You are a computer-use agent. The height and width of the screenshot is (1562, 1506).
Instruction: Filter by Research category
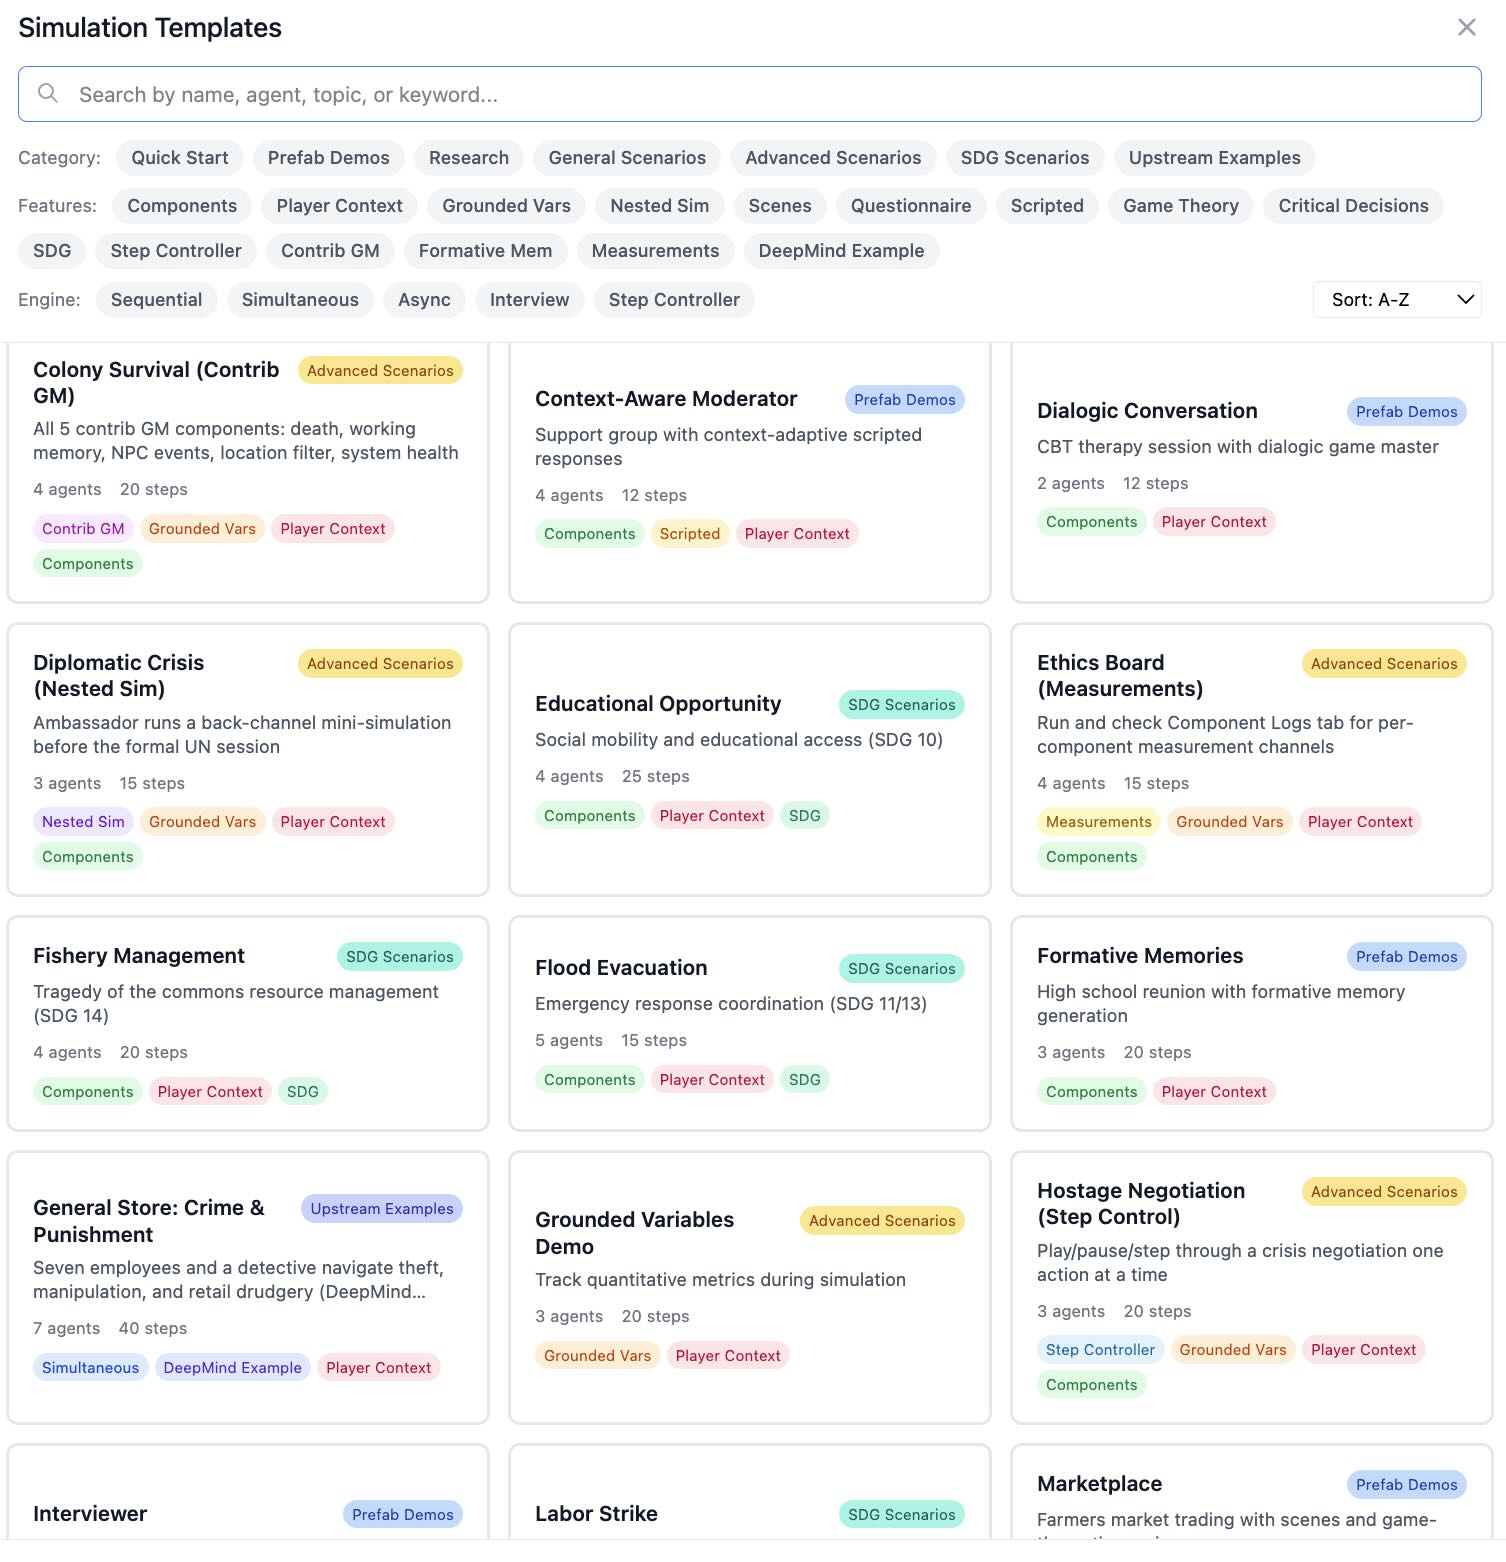click(468, 158)
